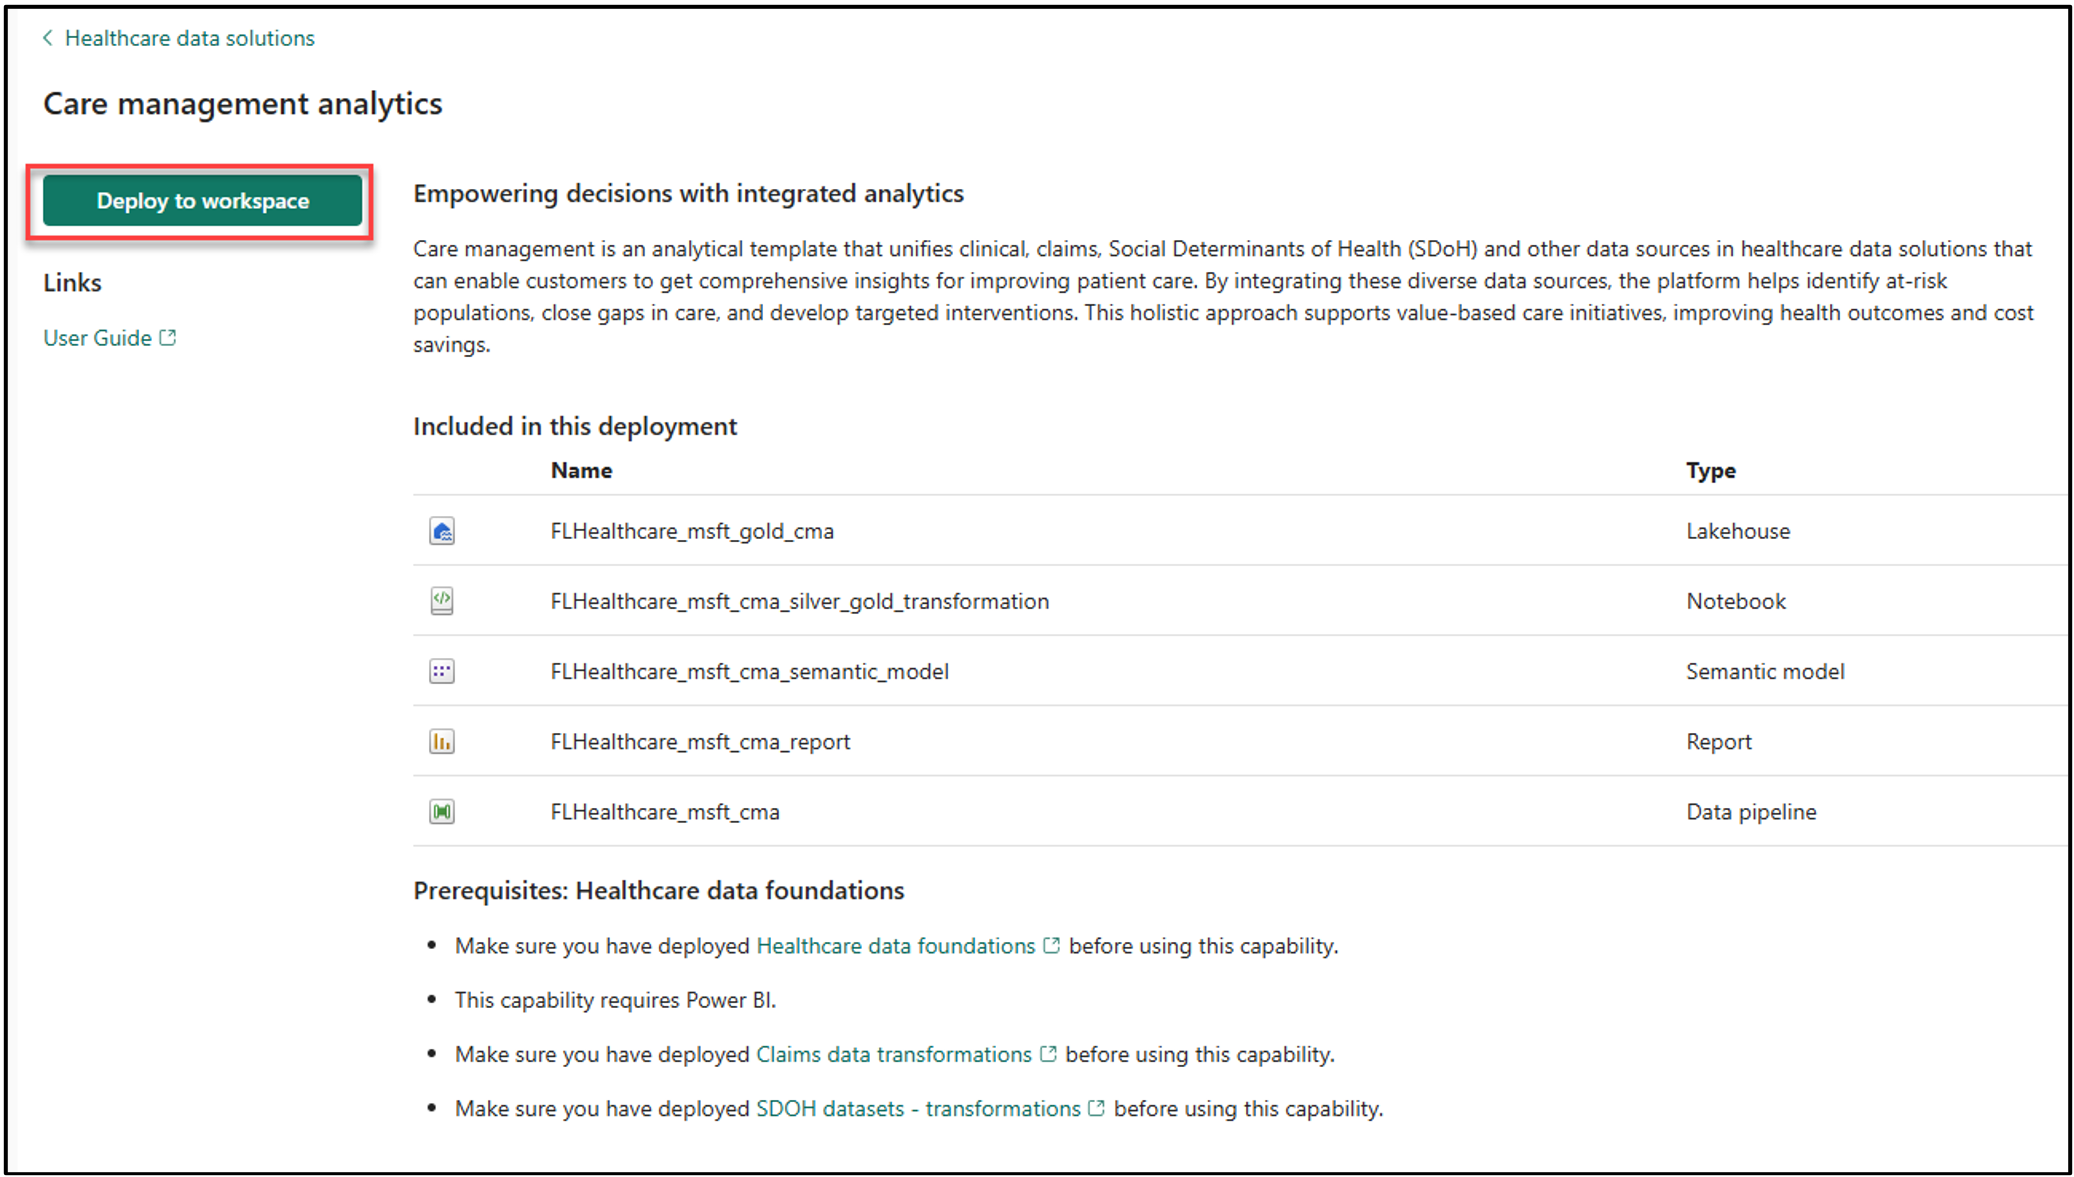
Task: Click the Included in this deployment heading
Action: 575,426
